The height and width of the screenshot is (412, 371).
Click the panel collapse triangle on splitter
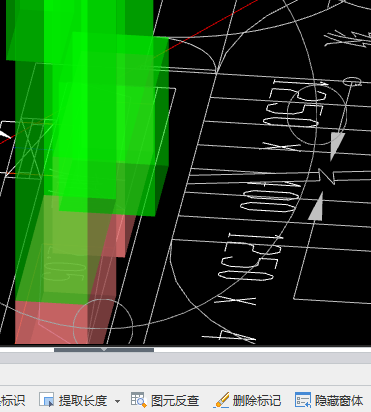104,350
